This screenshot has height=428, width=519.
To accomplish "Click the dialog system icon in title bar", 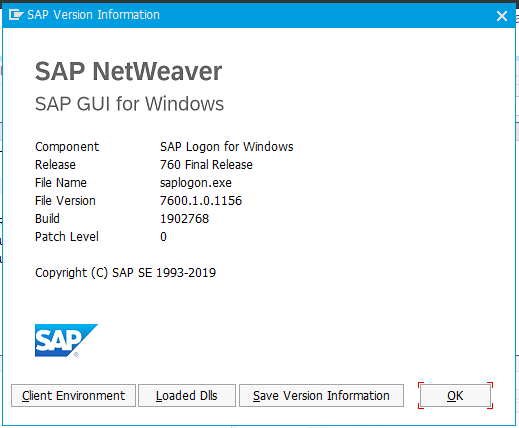I will (x=16, y=15).
